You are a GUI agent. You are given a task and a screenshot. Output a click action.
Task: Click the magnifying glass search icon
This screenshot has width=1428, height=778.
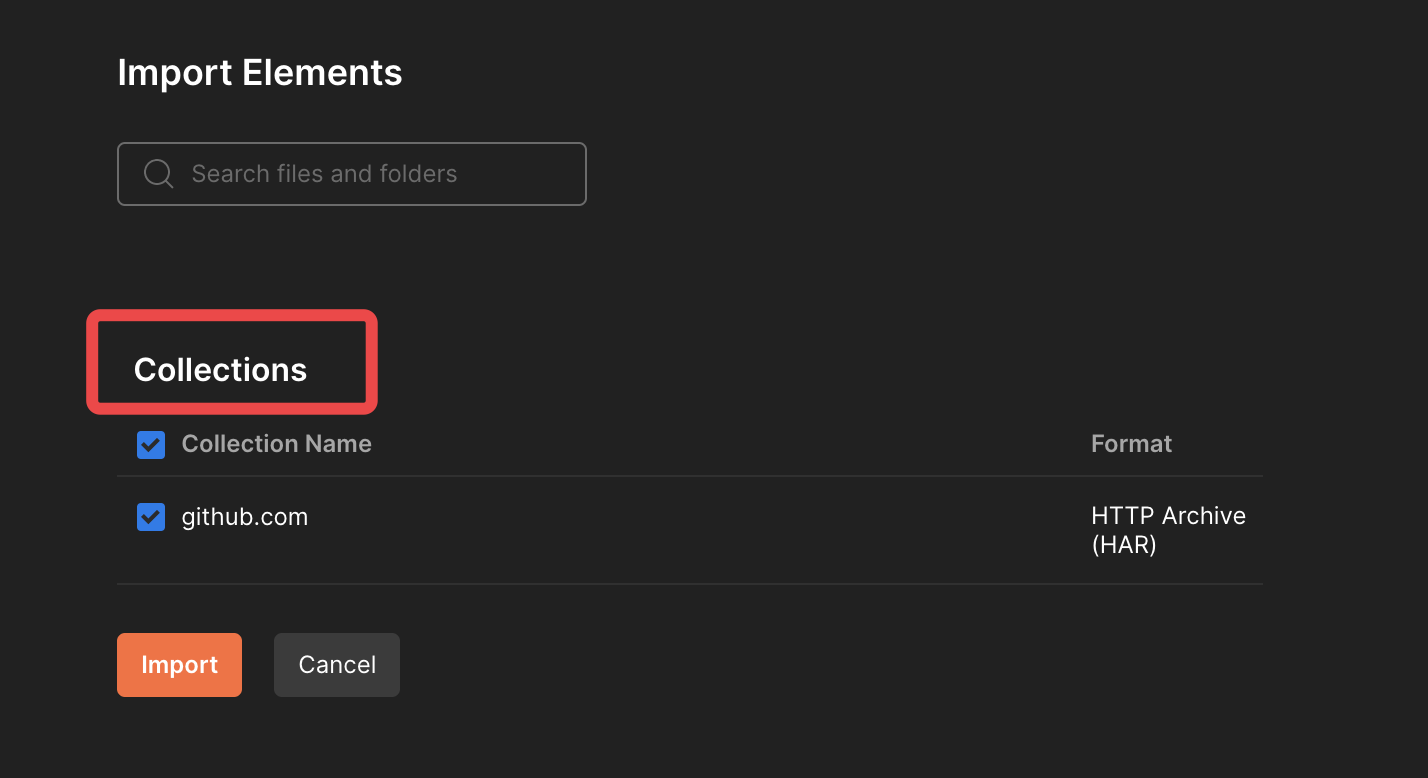pyautogui.click(x=158, y=174)
